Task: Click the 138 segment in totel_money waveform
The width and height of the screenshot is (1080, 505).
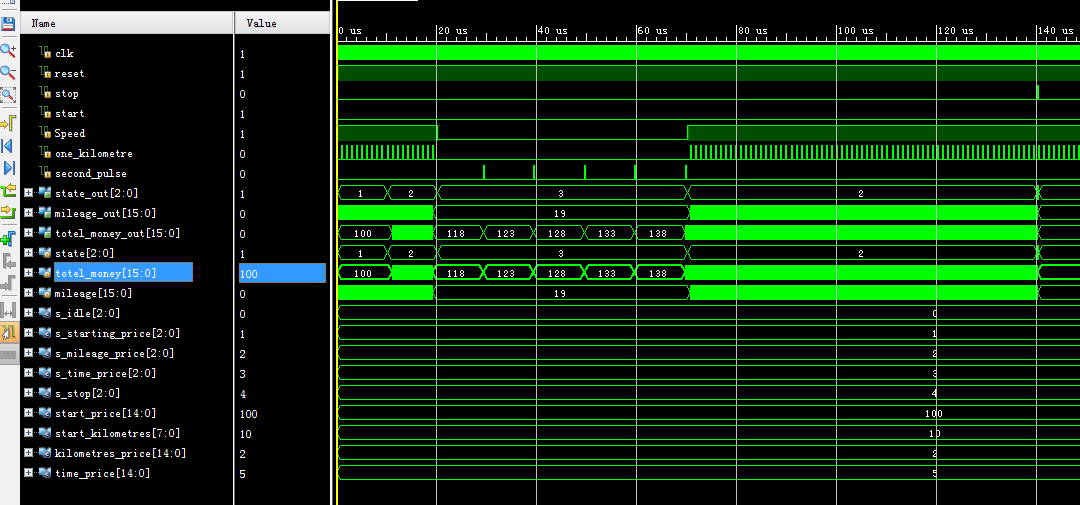Action: coord(659,273)
